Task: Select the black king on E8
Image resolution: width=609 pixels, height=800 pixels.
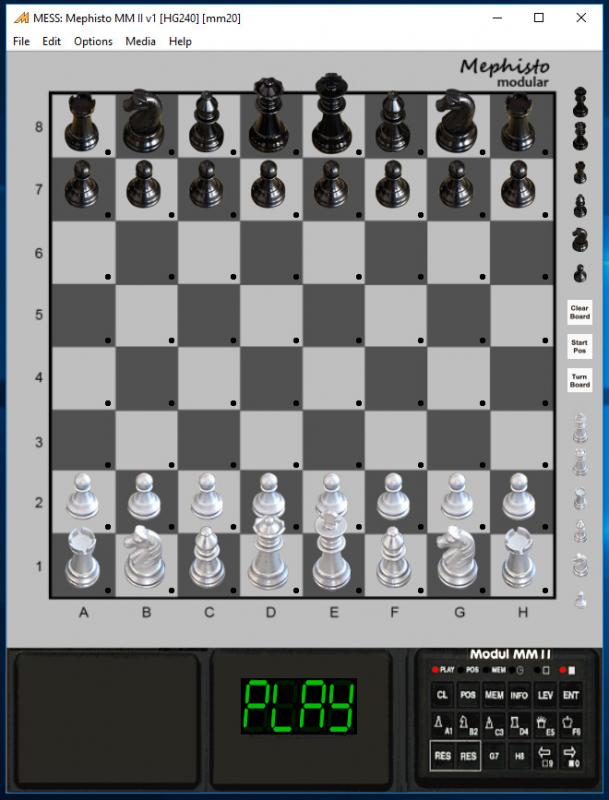Action: coord(332,114)
